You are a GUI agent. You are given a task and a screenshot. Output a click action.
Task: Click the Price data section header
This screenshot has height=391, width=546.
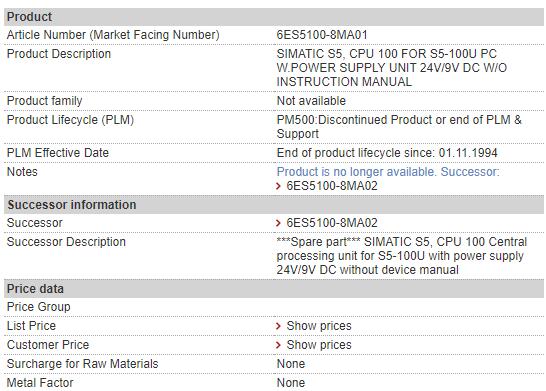coord(274,289)
